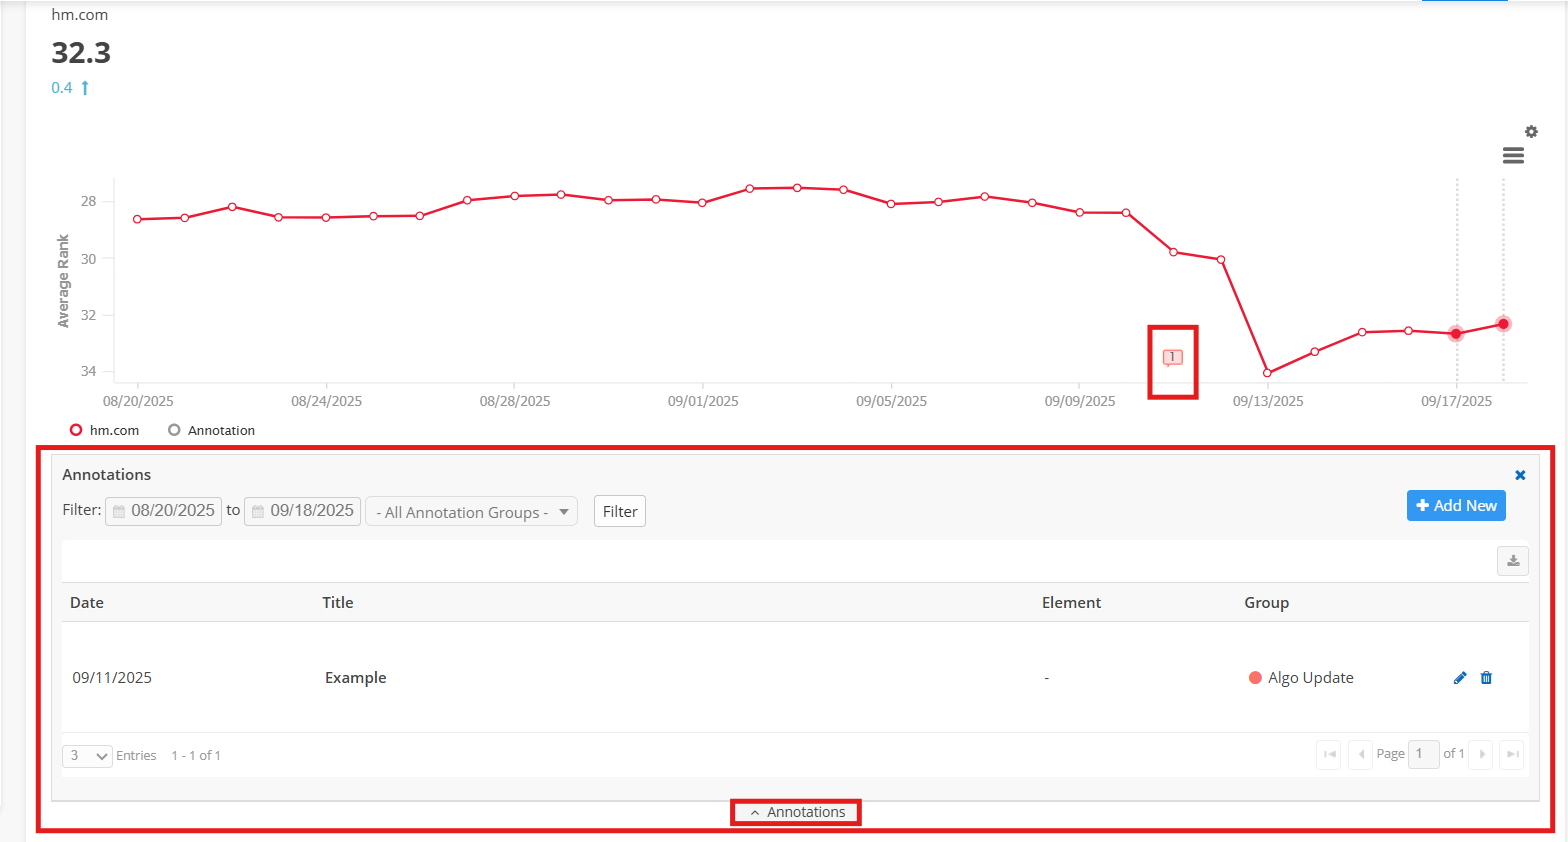Close the Annotations panel
The image size is (1568, 842).
click(x=1520, y=475)
